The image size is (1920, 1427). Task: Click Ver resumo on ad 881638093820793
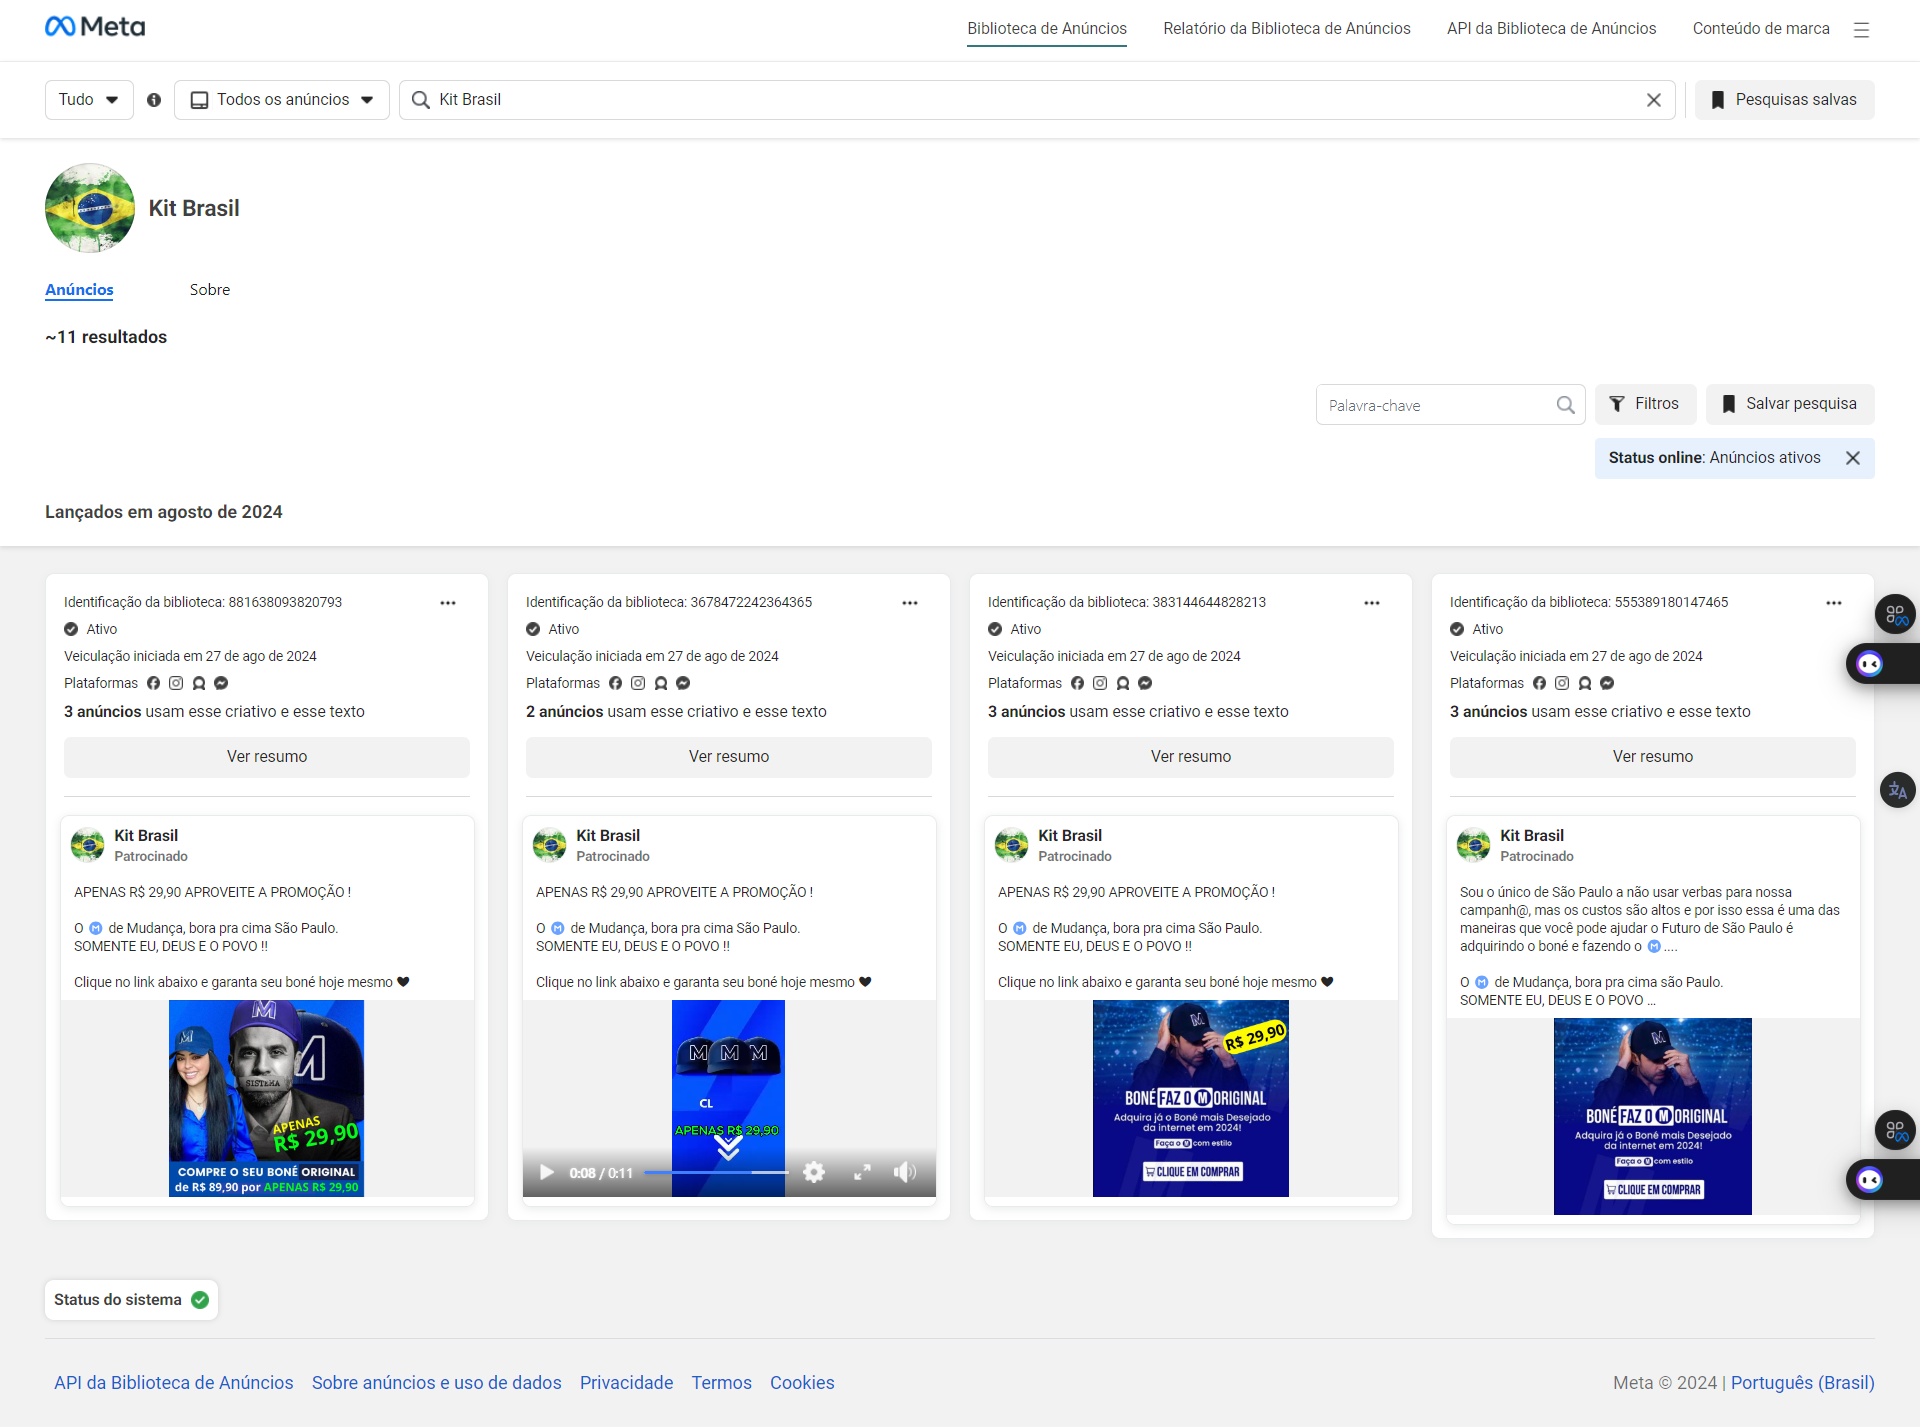click(267, 757)
